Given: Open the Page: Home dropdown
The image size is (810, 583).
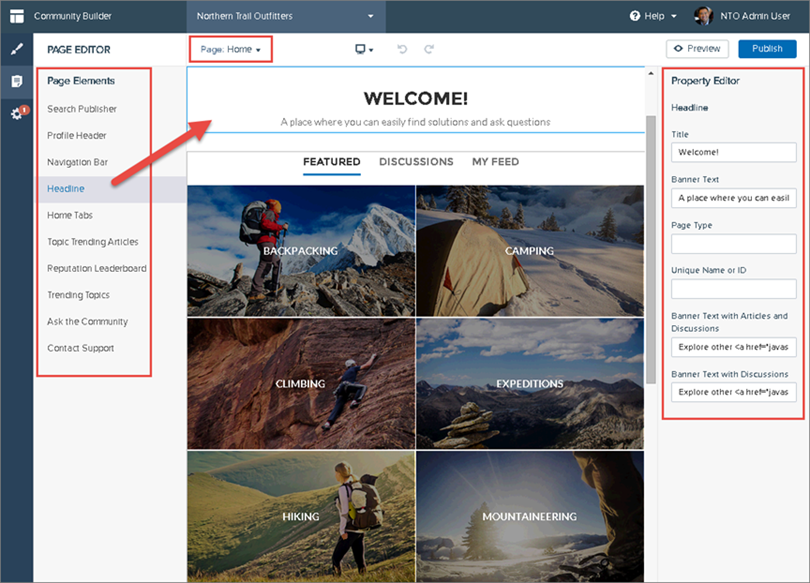Looking at the screenshot, I should pos(230,50).
